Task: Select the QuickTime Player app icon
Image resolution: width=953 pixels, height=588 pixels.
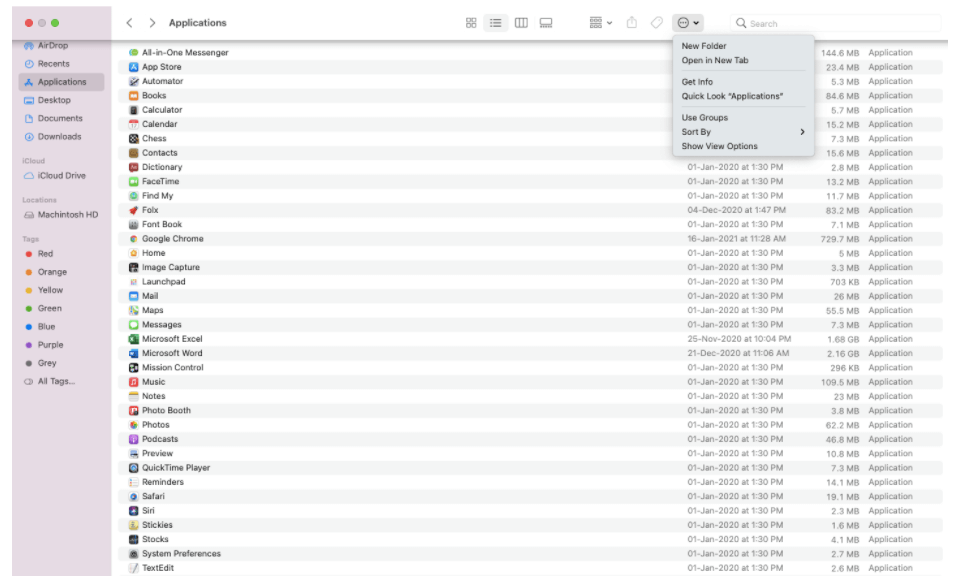Action: (x=134, y=468)
